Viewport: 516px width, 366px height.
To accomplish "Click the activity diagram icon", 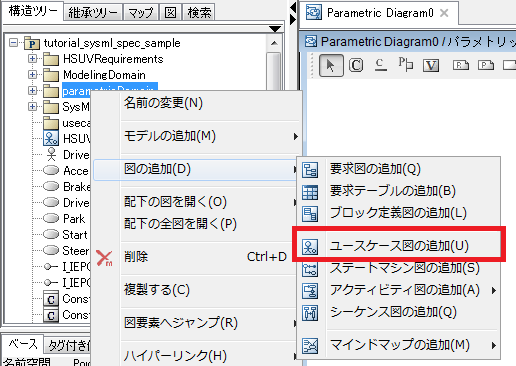I will click(310, 291).
